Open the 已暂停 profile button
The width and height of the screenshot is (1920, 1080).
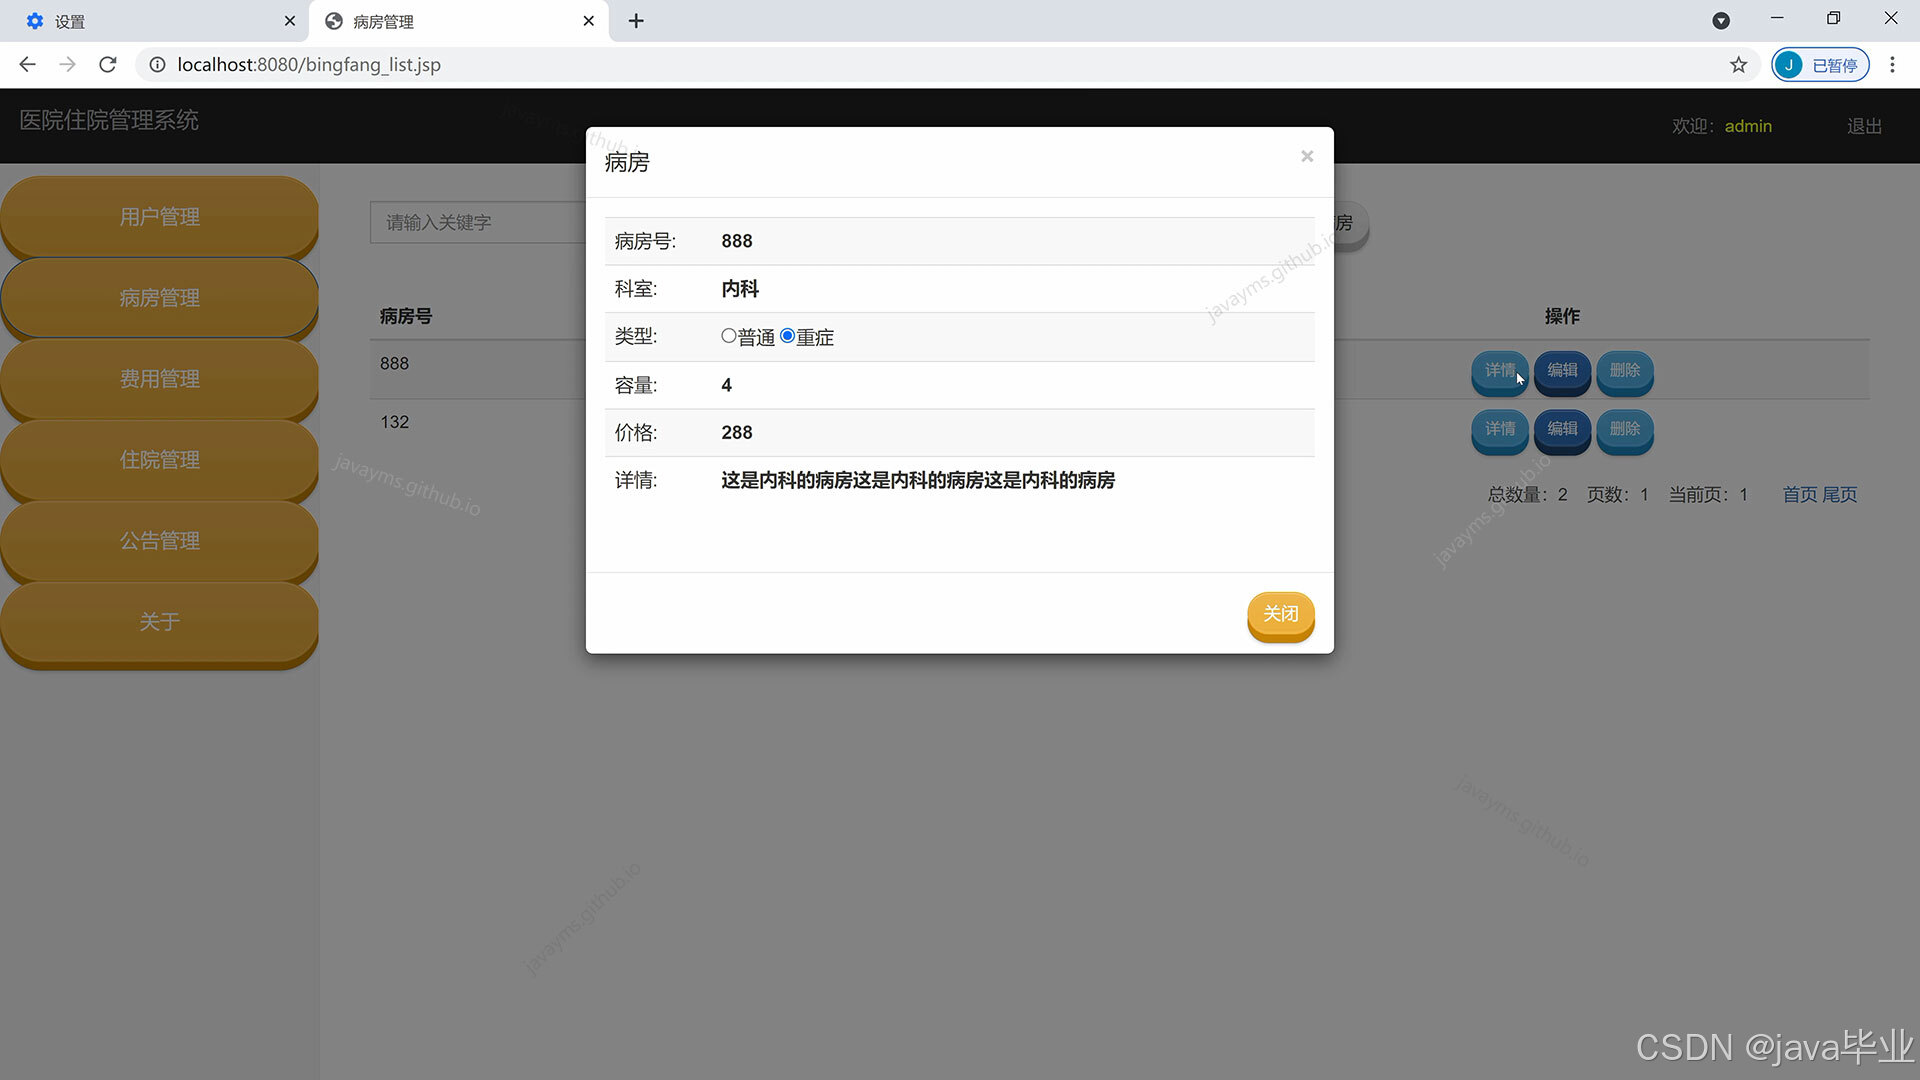click(1820, 64)
